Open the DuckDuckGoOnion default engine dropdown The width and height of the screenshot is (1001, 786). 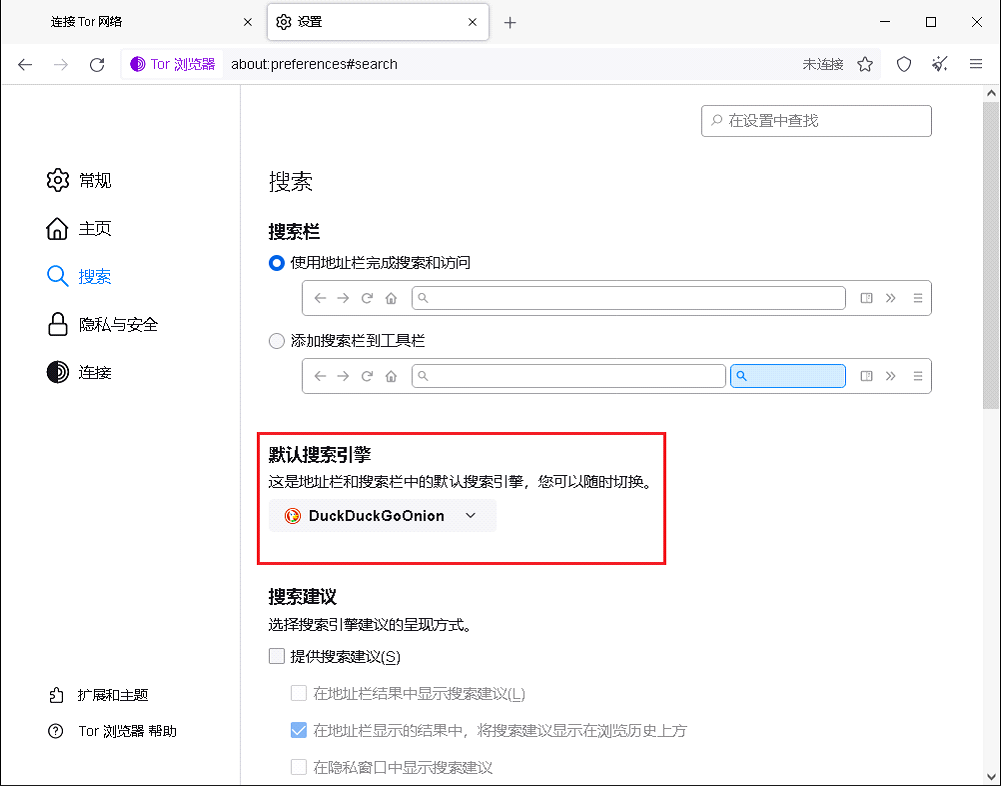(x=382, y=516)
